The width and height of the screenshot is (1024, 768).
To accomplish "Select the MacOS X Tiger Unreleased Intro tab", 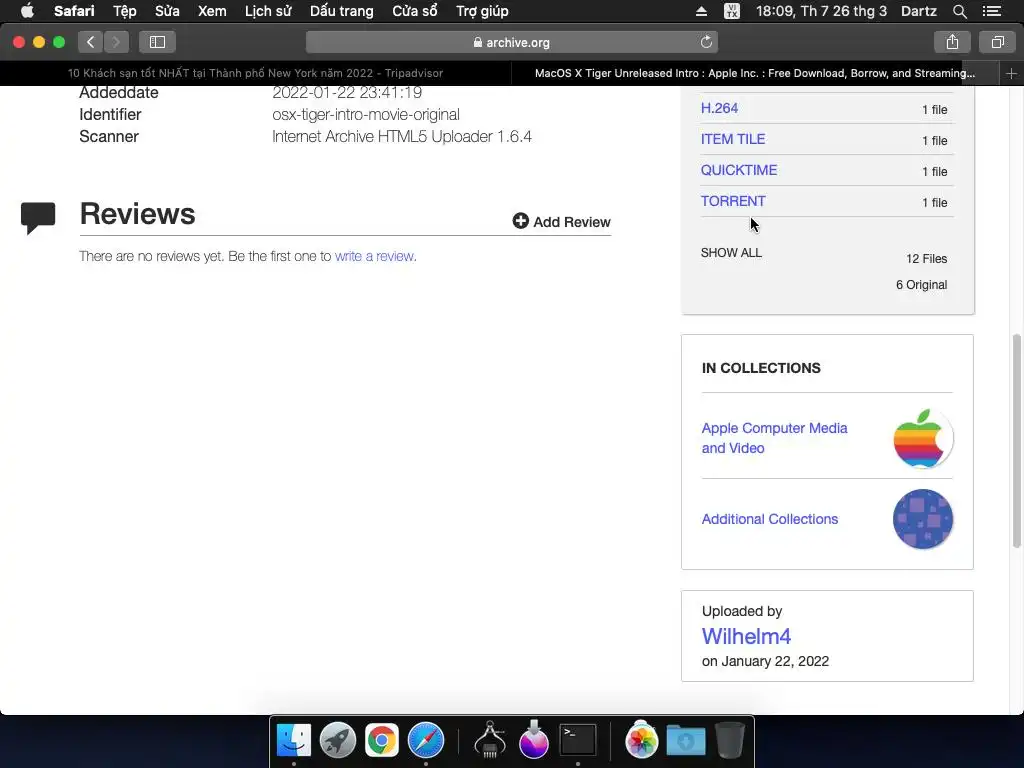I will pos(755,73).
